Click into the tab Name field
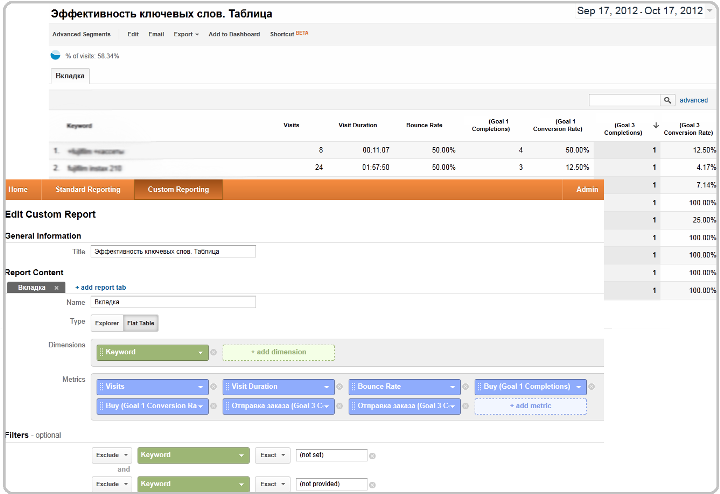The height and width of the screenshot is (494, 720). tap(173, 302)
